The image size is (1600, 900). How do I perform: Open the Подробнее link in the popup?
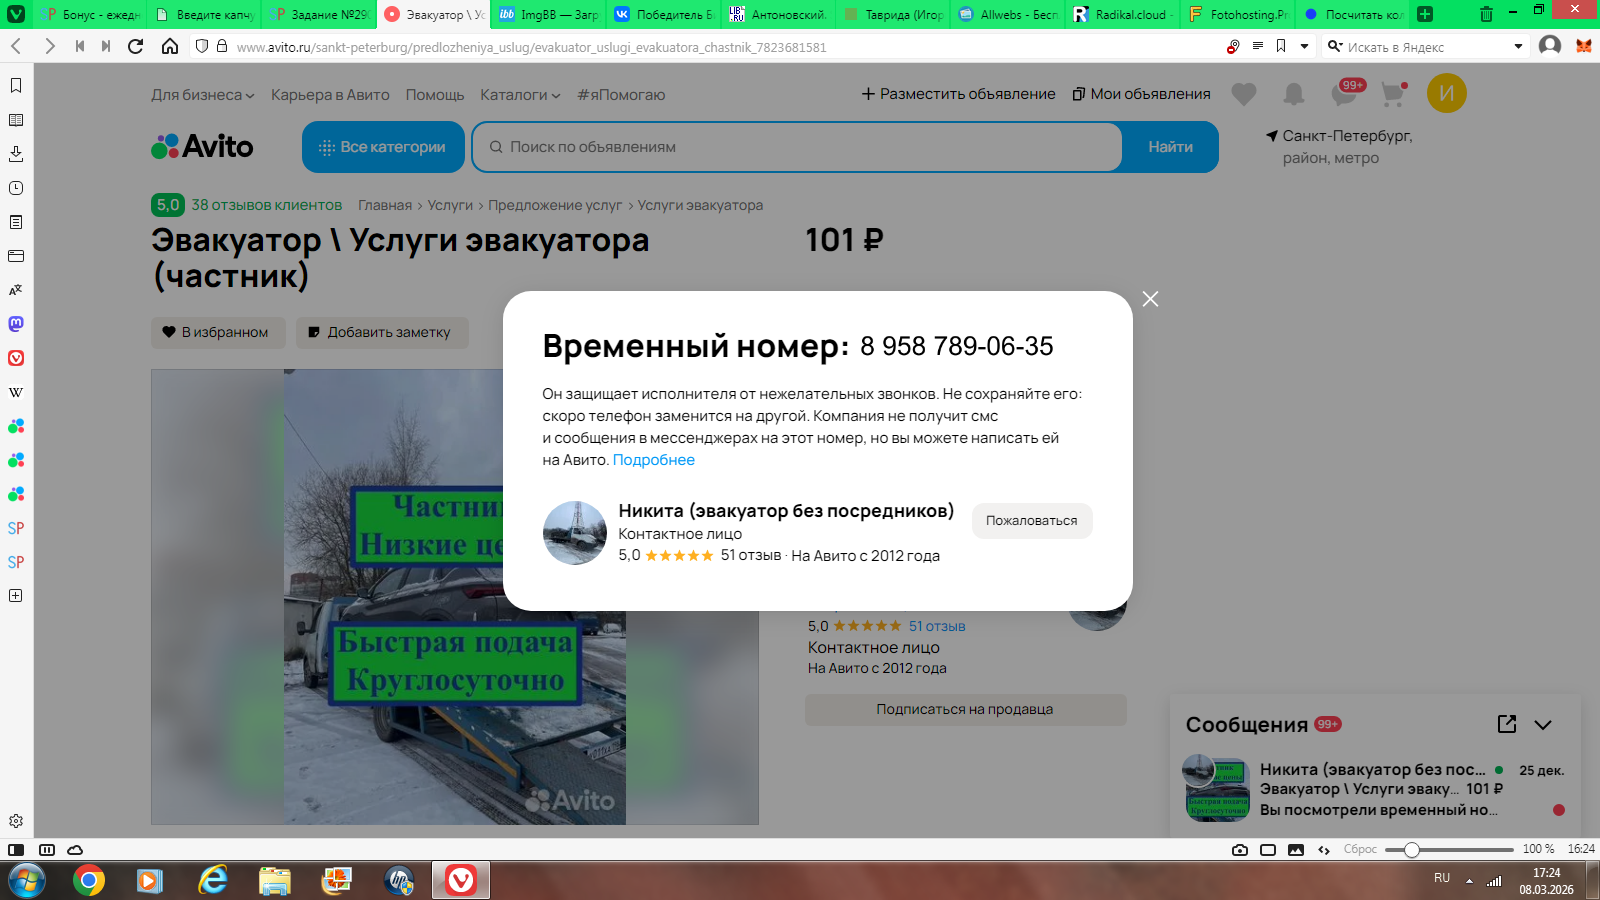[654, 460]
